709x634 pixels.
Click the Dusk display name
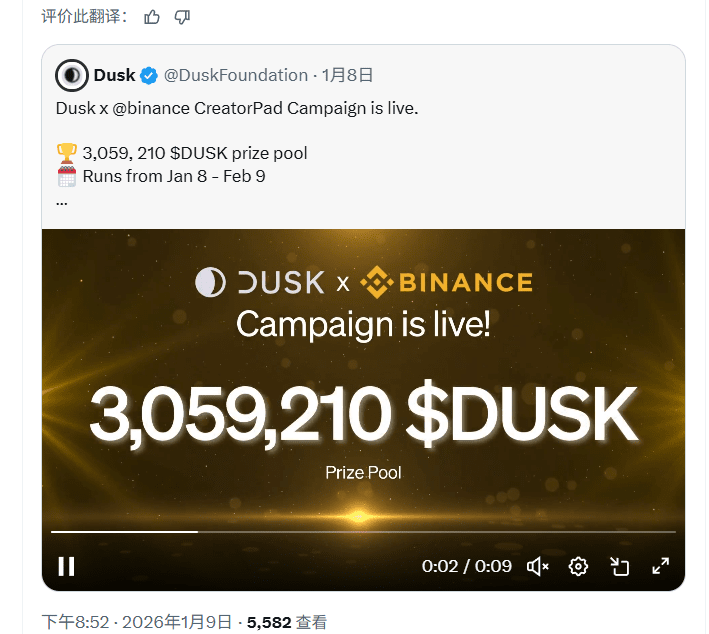(114, 75)
